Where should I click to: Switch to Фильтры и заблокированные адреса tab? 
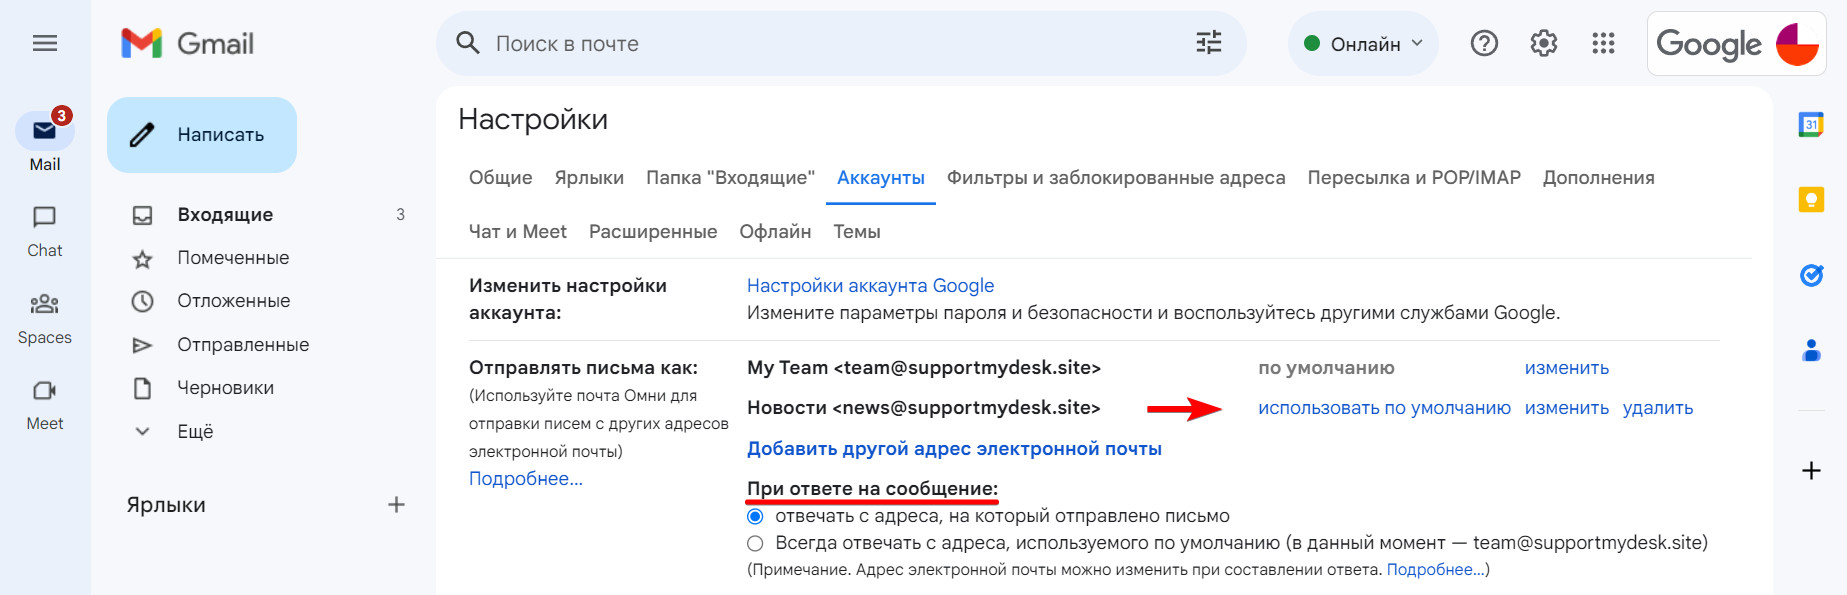tap(1116, 177)
